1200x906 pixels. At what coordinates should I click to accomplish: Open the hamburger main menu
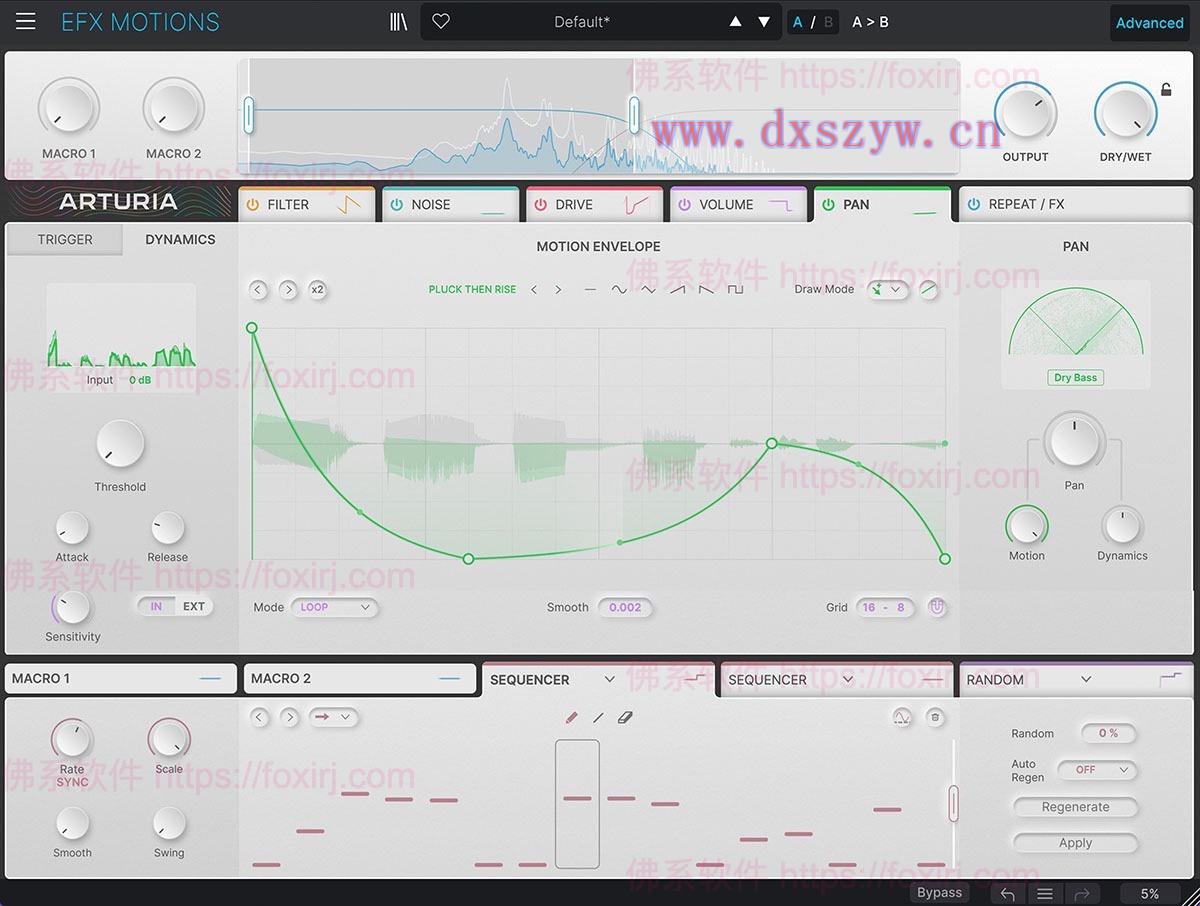(x=26, y=22)
